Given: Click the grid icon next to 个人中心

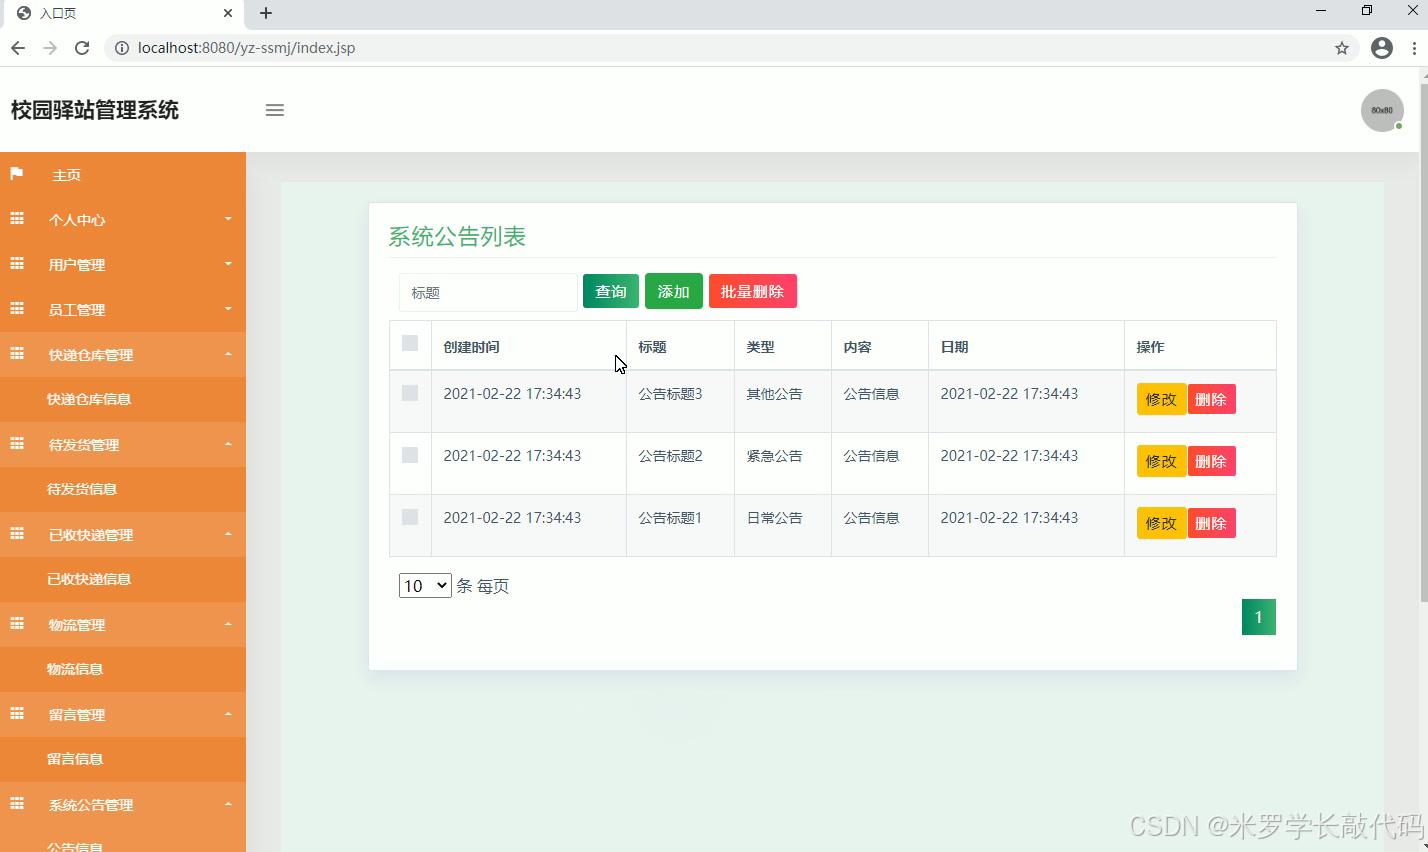Looking at the screenshot, I should tap(16, 219).
